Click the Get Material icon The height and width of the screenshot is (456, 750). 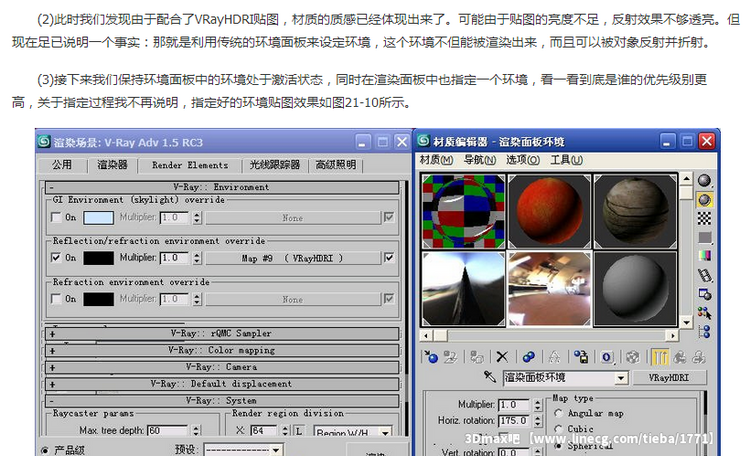click(x=430, y=357)
